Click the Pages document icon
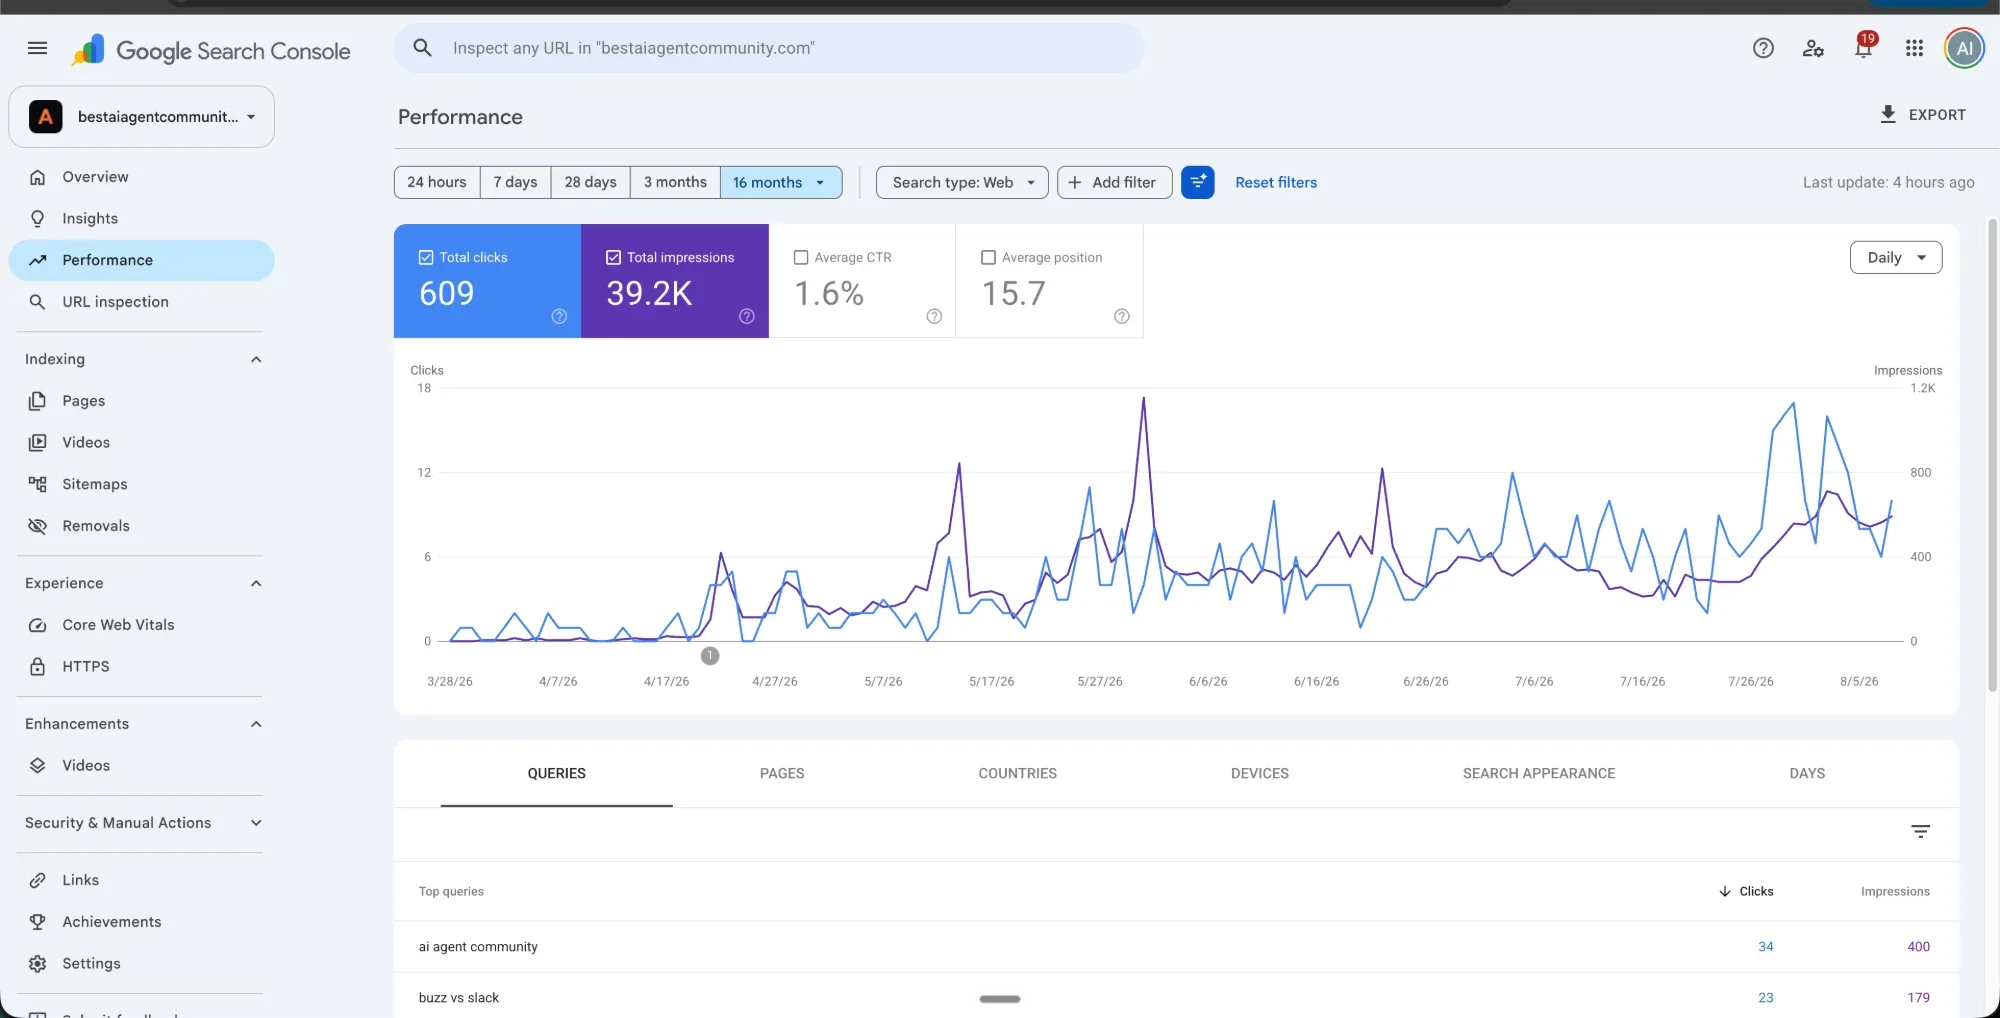This screenshot has height=1018, width=2000. (37, 401)
